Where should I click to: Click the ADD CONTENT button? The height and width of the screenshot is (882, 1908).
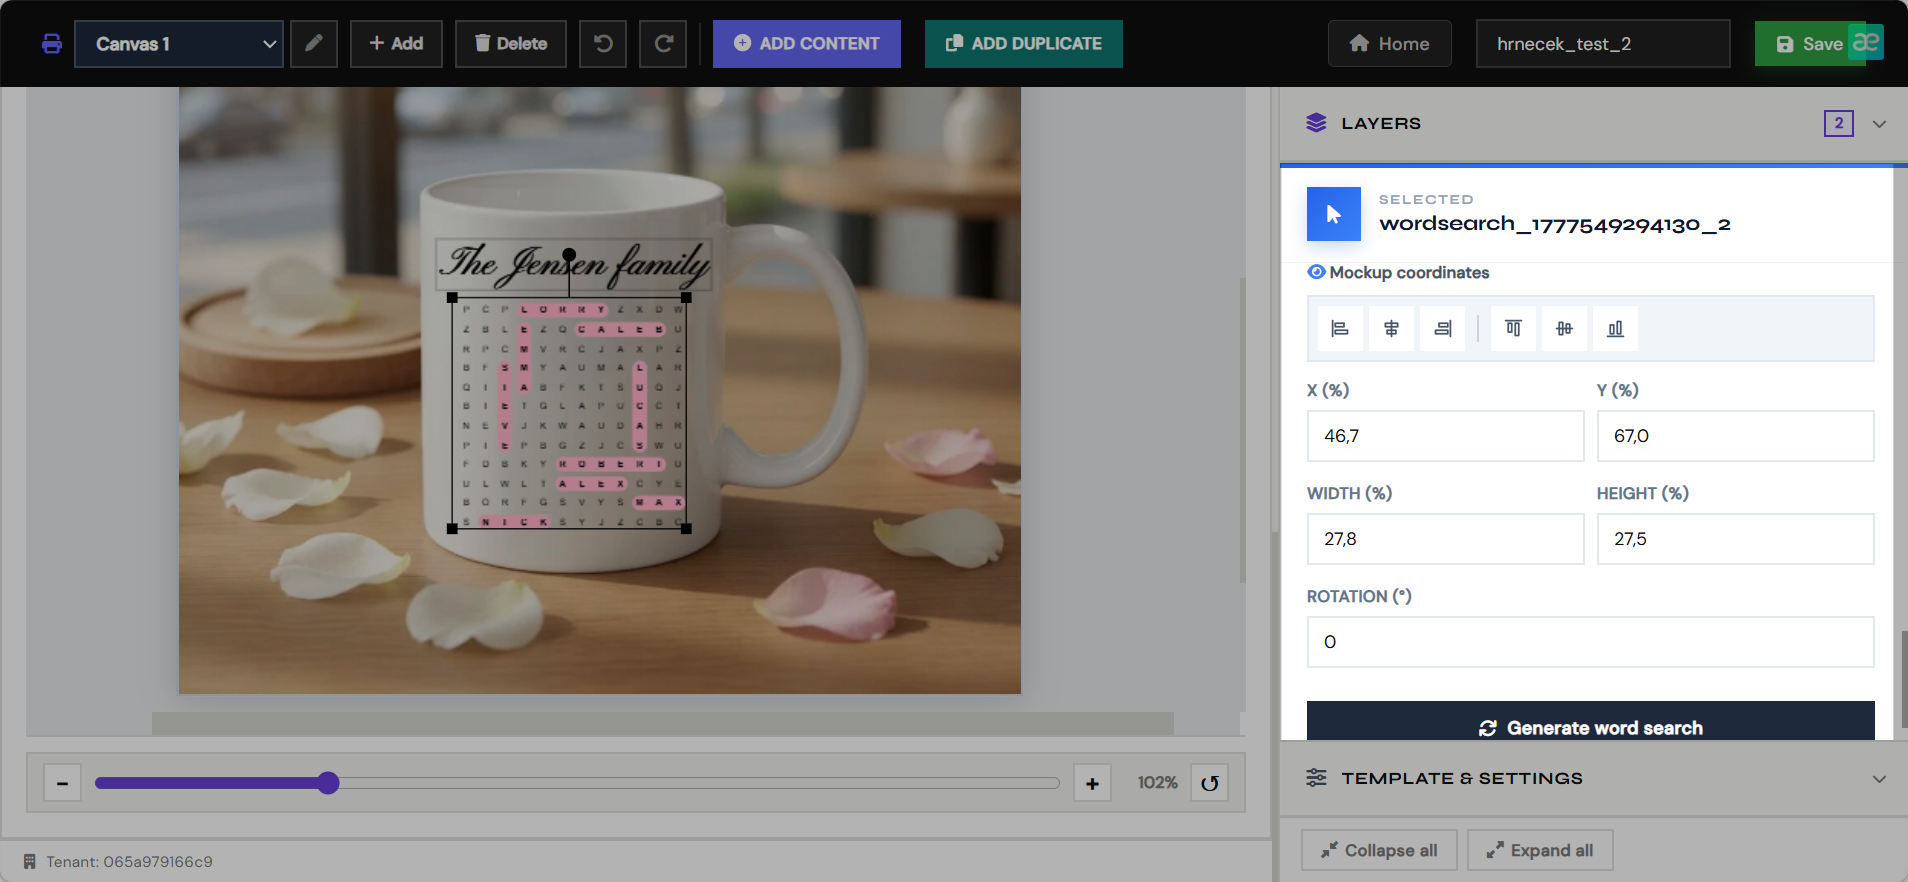[x=807, y=44]
